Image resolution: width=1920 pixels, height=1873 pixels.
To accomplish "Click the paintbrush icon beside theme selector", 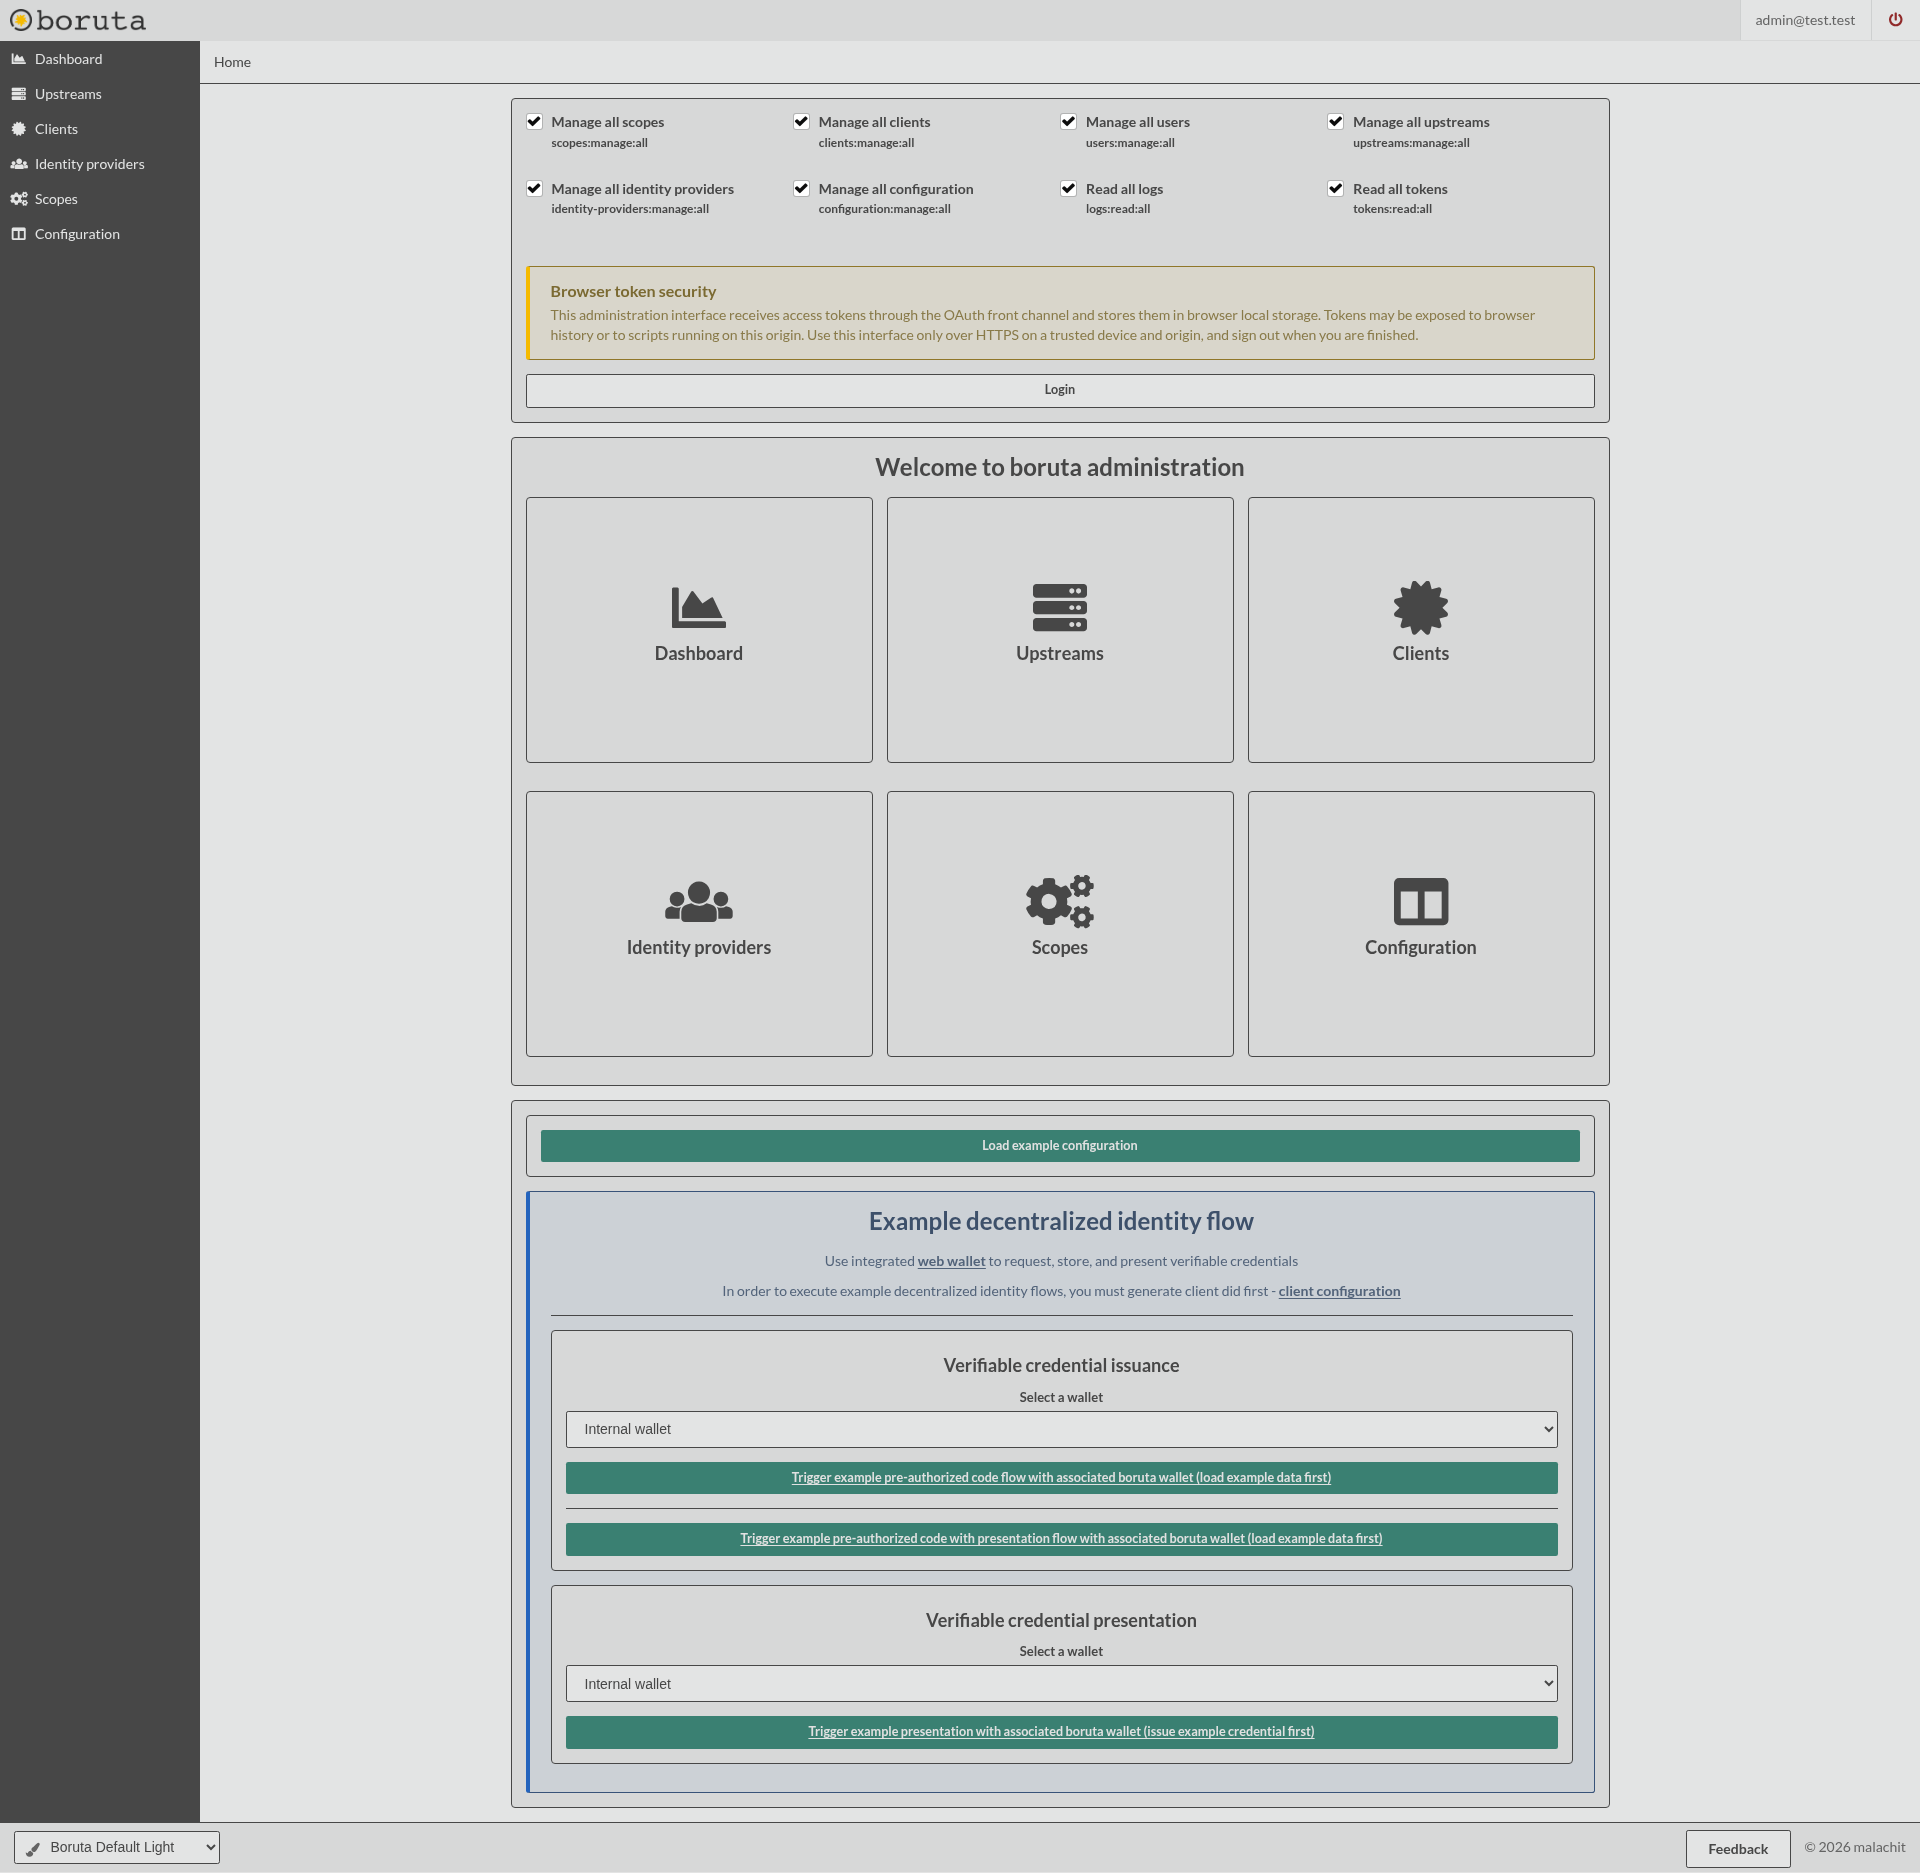I will (33, 1849).
